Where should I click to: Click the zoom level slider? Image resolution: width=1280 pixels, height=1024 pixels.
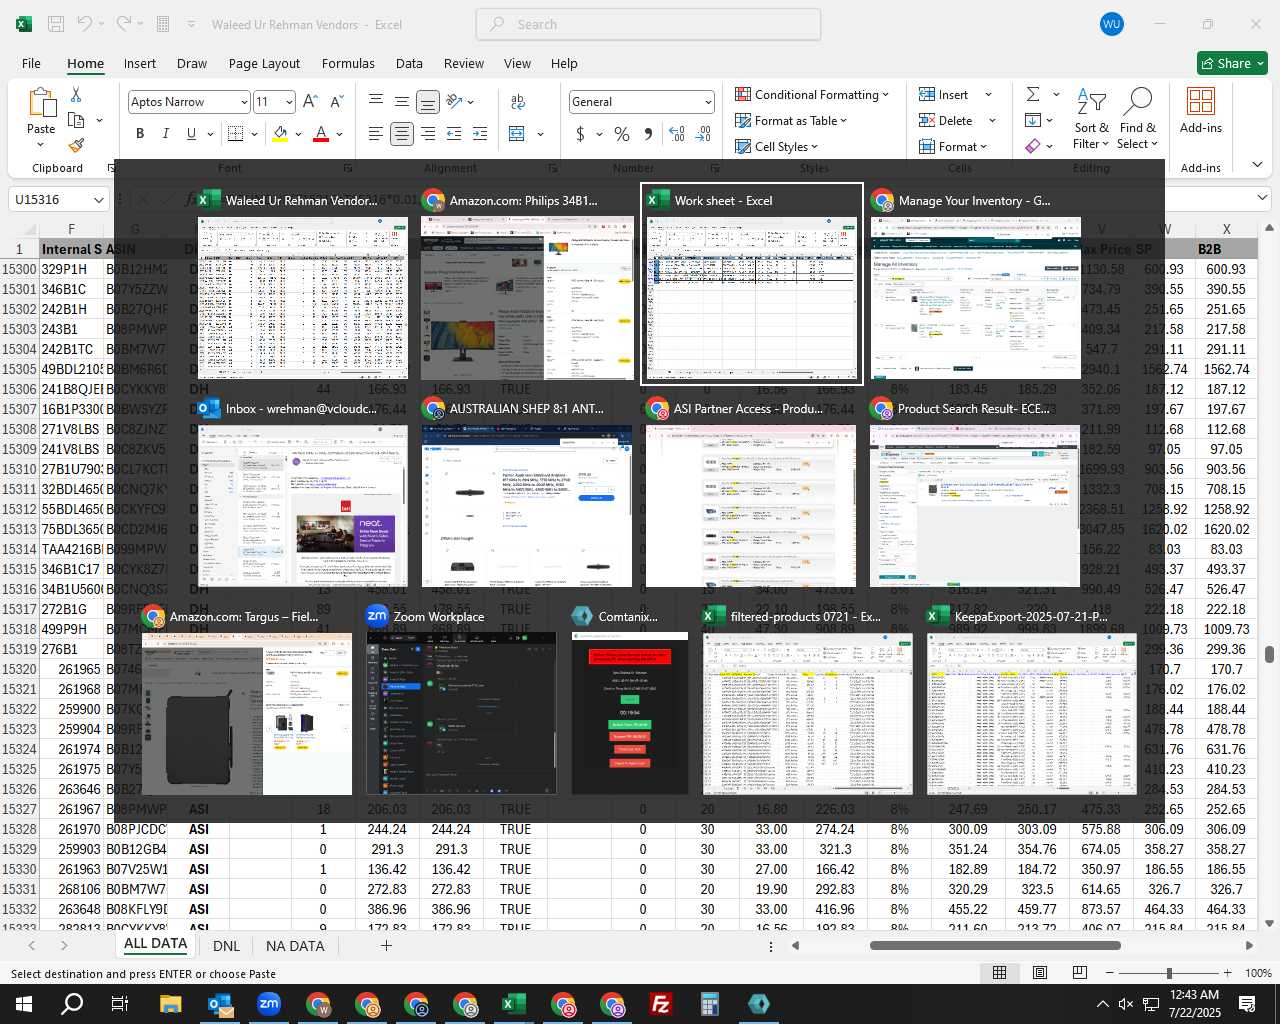[1168, 973]
